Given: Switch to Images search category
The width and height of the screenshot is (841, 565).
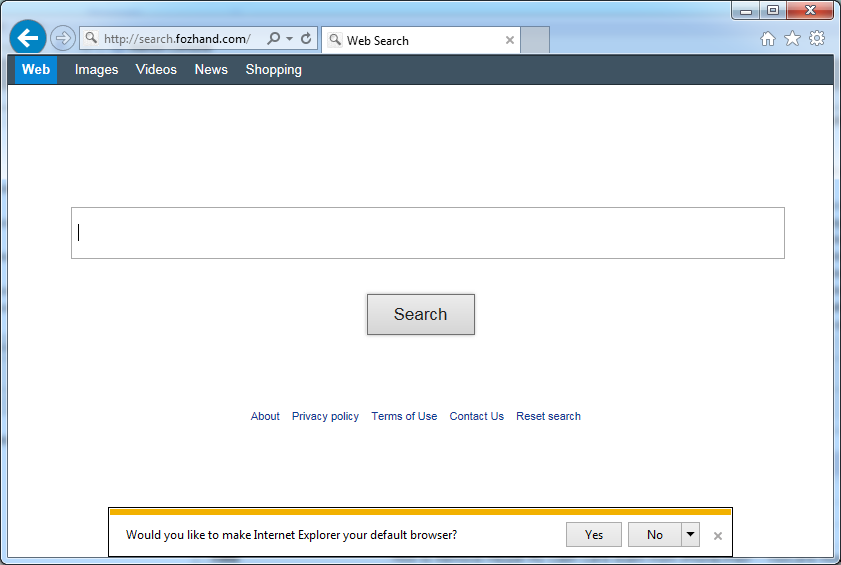Looking at the screenshot, I should tap(97, 70).
